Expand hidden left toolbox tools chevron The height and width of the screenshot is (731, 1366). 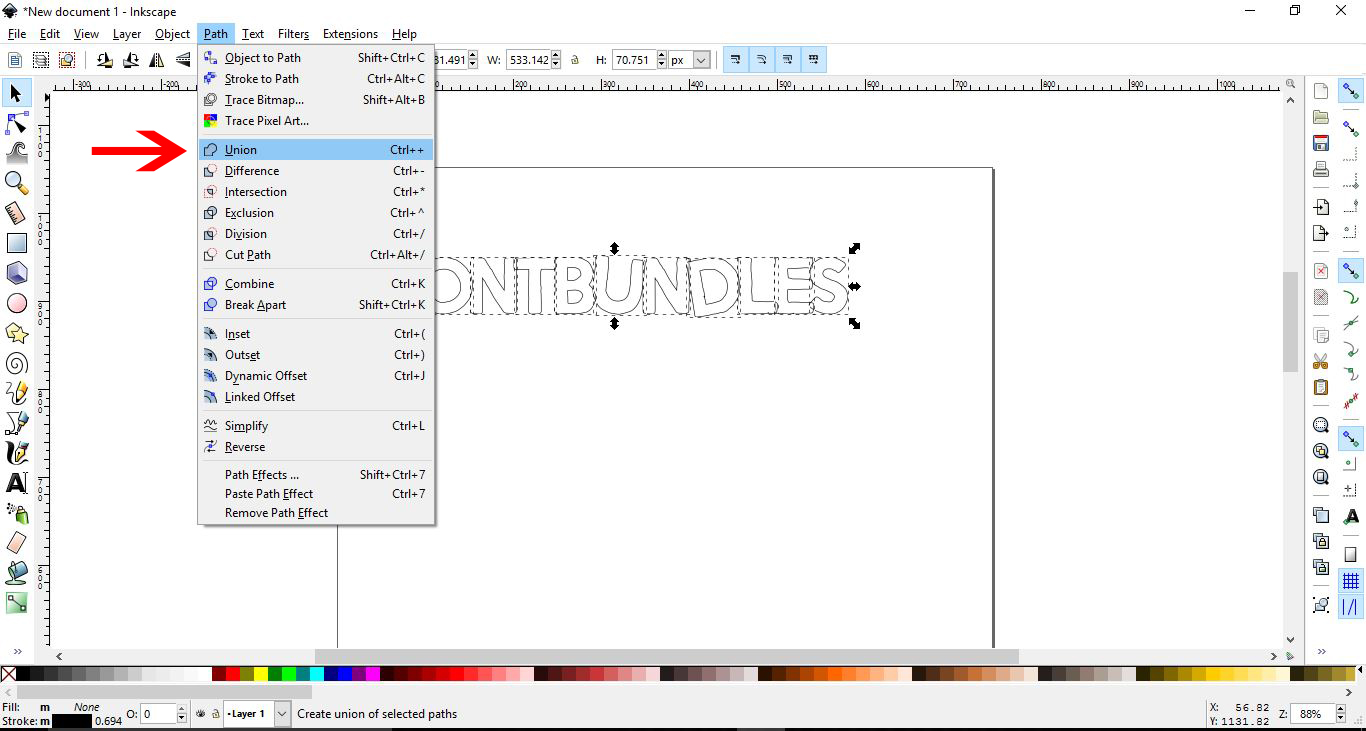pyautogui.click(x=16, y=651)
